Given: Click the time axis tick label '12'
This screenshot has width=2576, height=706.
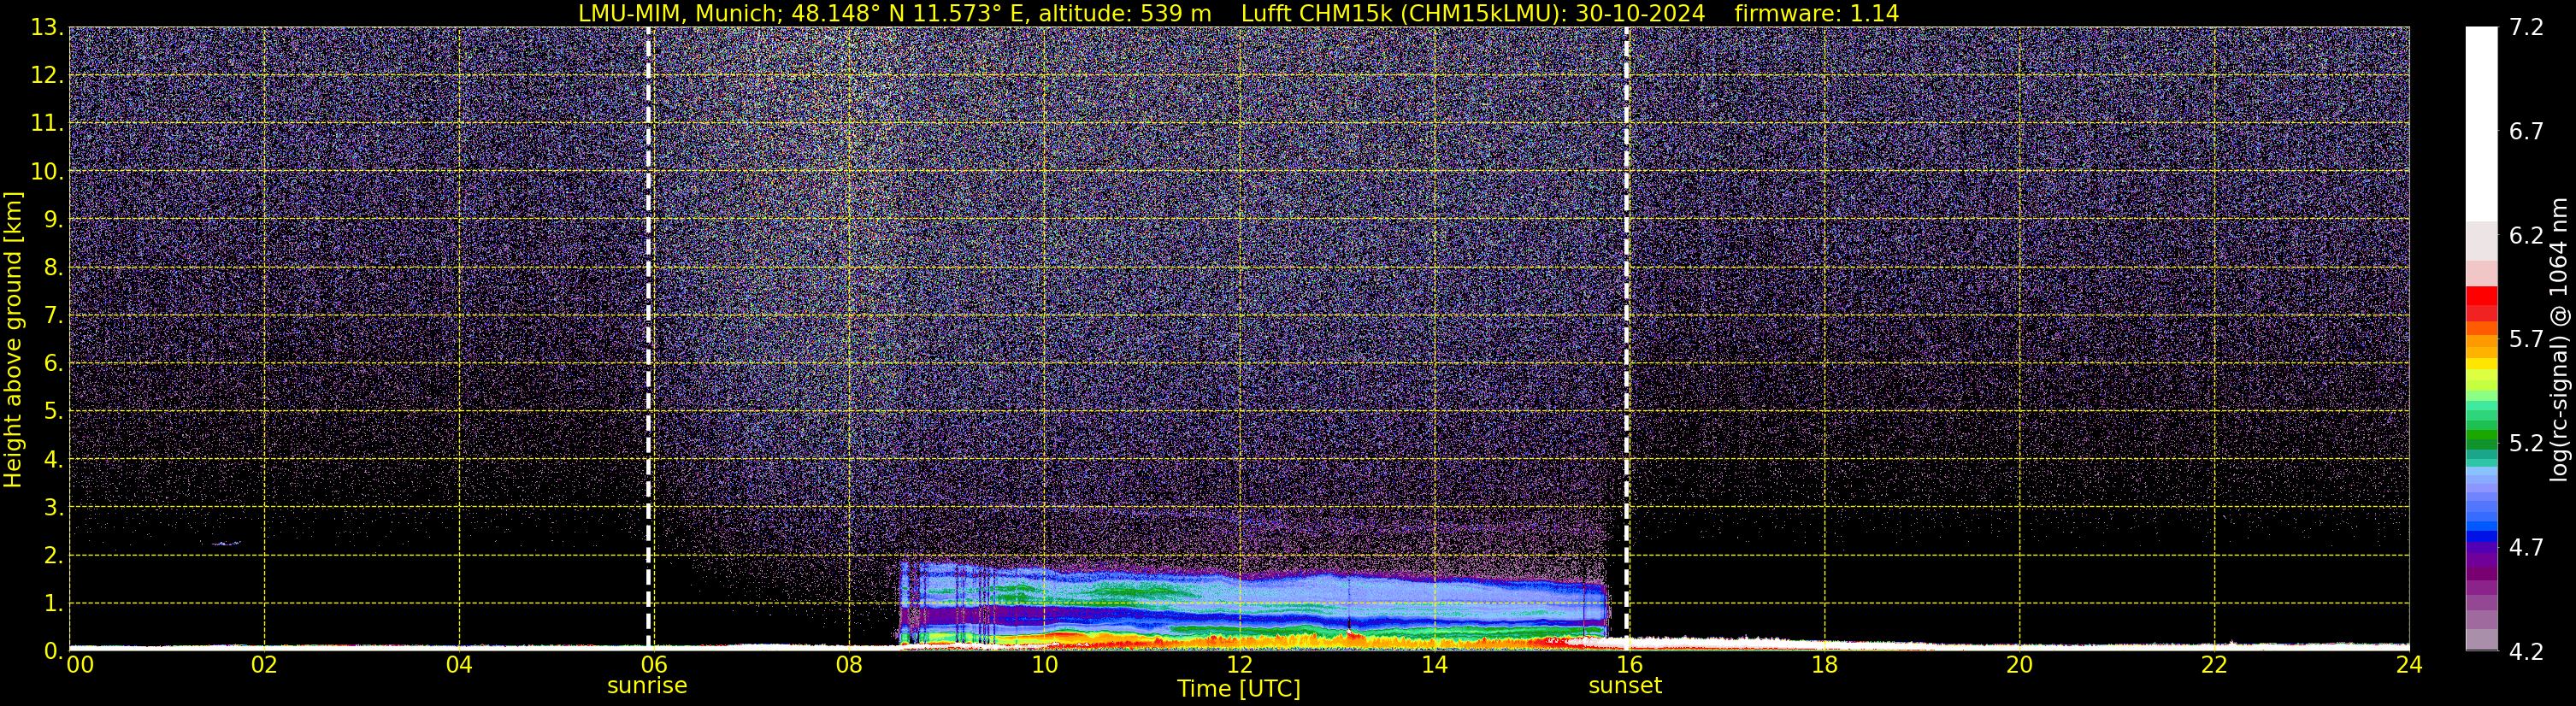Looking at the screenshot, I should (1239, 665).
